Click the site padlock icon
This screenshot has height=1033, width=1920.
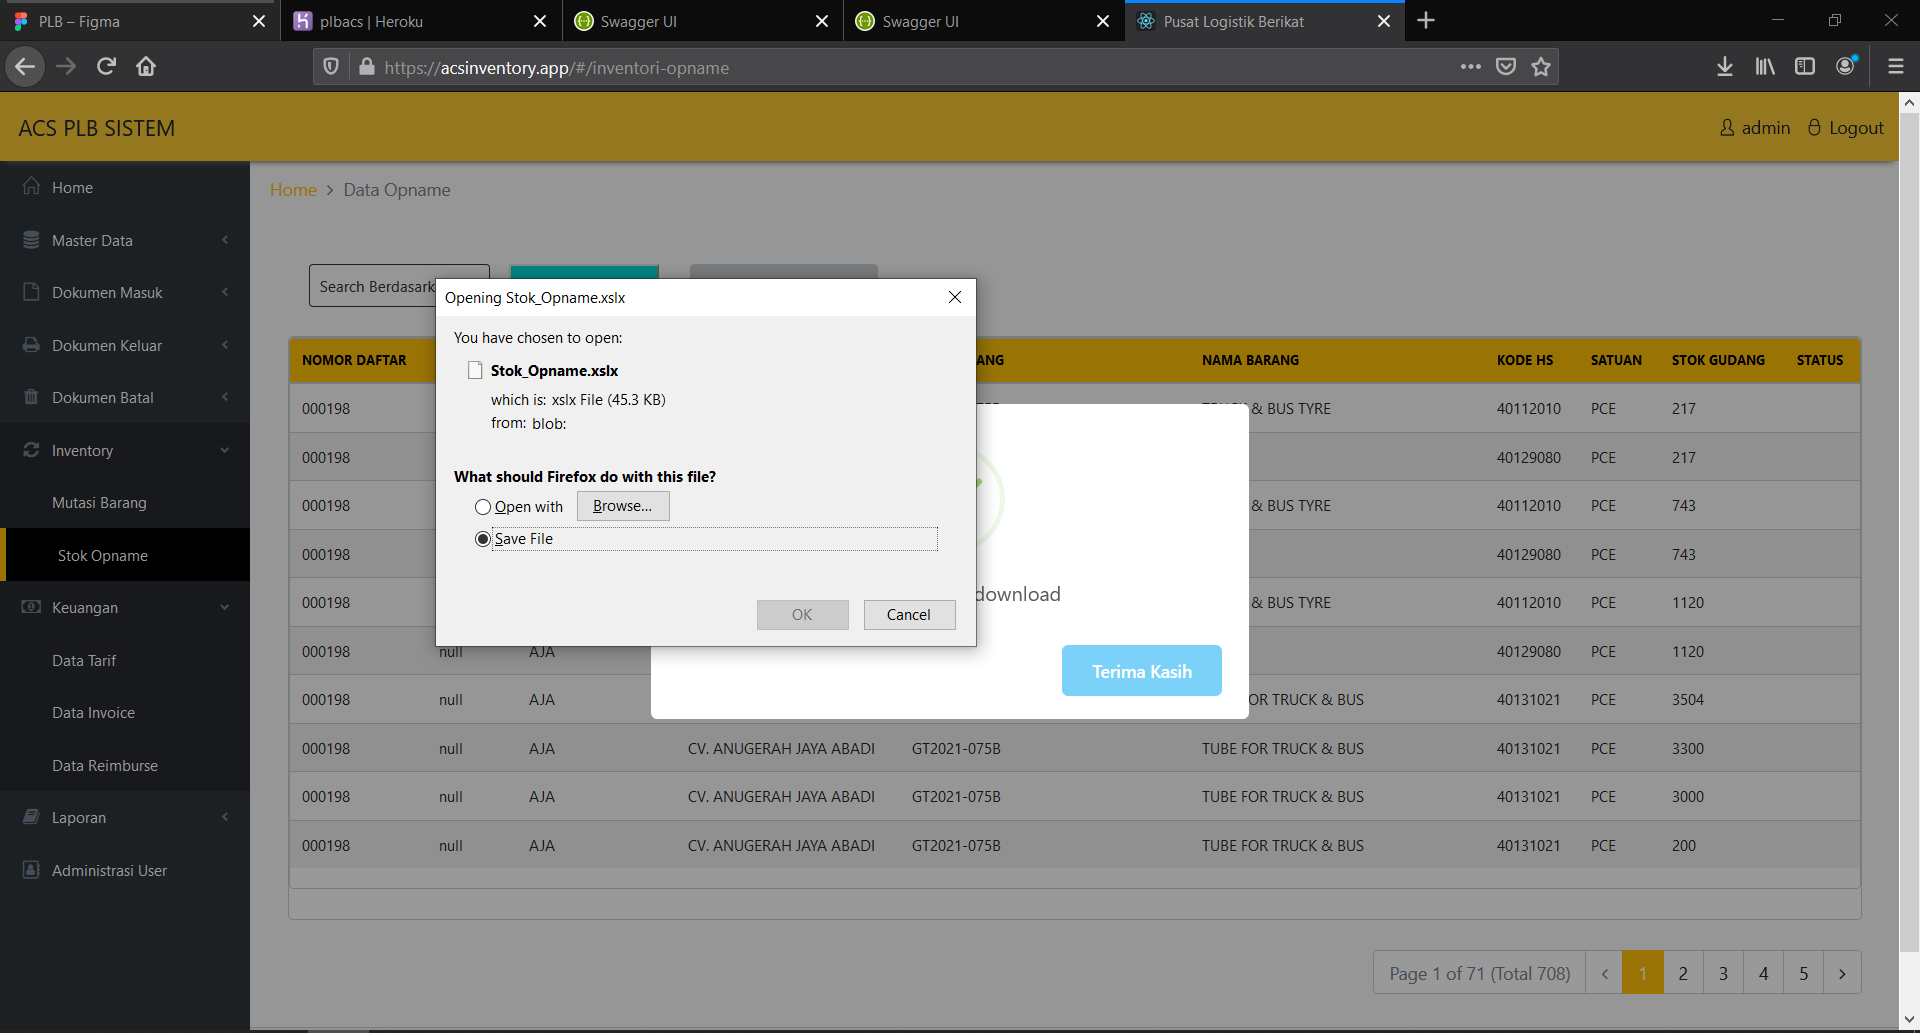tap(366, 67)
